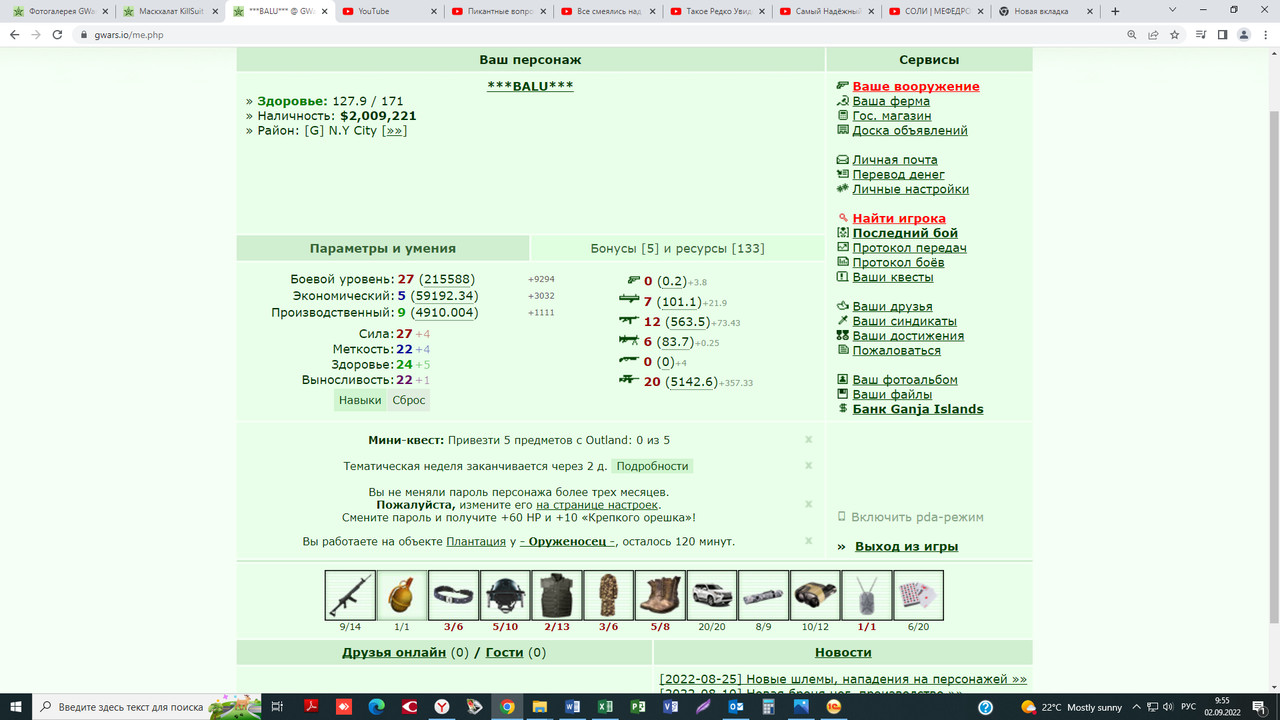Click the Windows taskbar search box
Screen dimensions: 1280x720
(x=148, y=707)
